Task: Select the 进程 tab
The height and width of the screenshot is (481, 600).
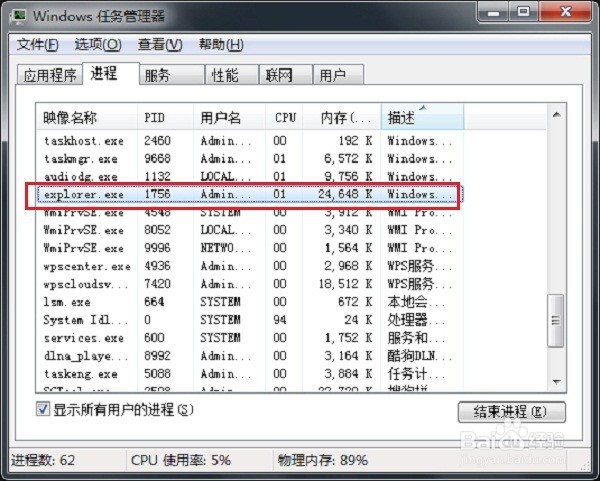Action: tap(111, 73)
